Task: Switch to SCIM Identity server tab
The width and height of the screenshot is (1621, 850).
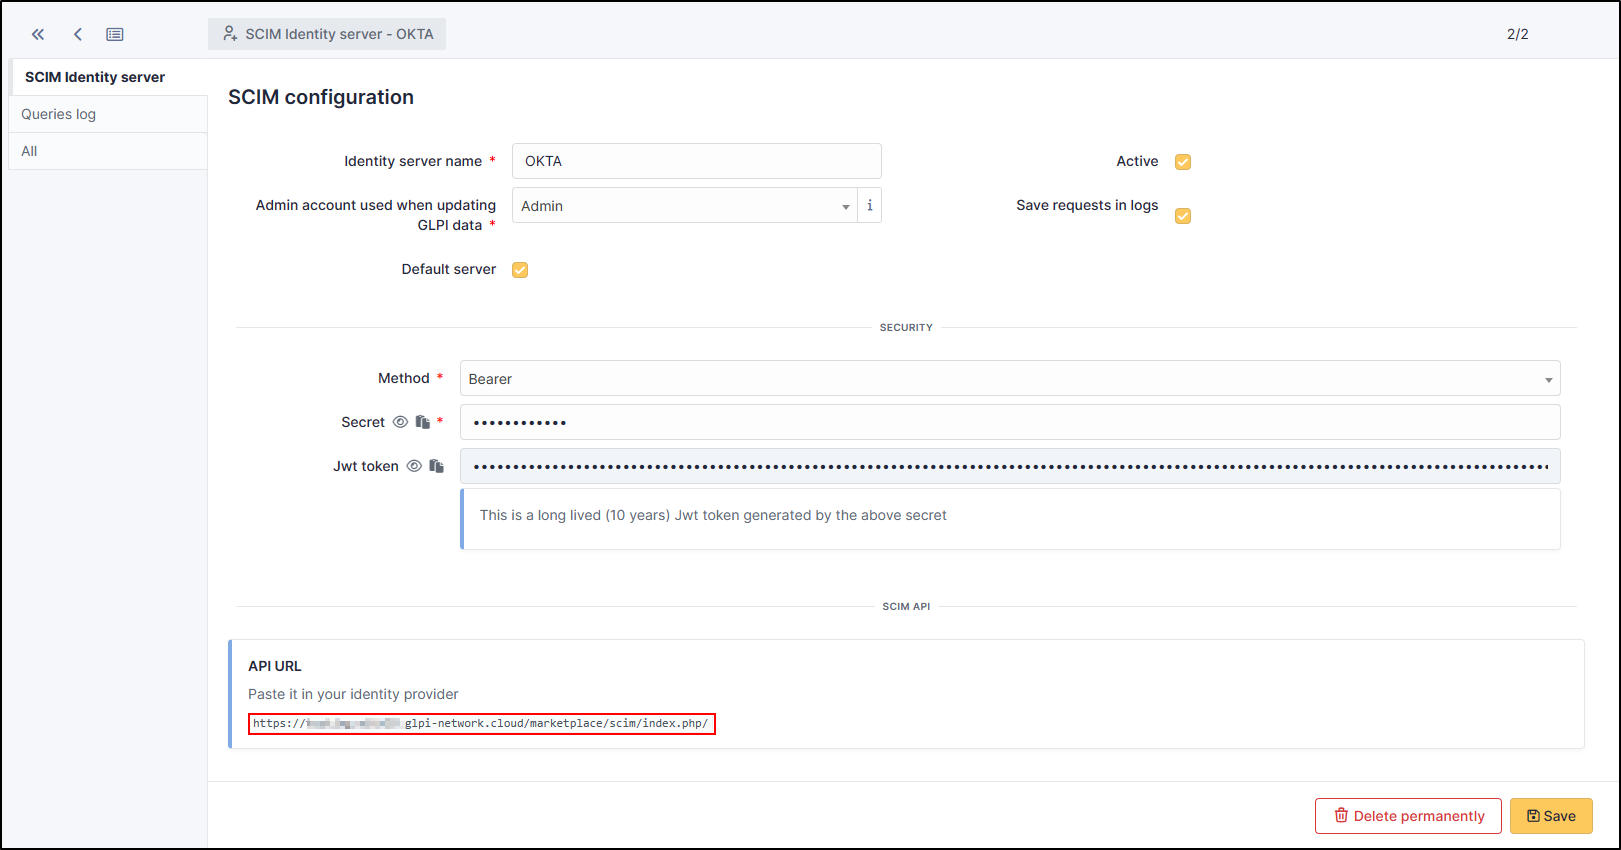Action: click(95, 77)
